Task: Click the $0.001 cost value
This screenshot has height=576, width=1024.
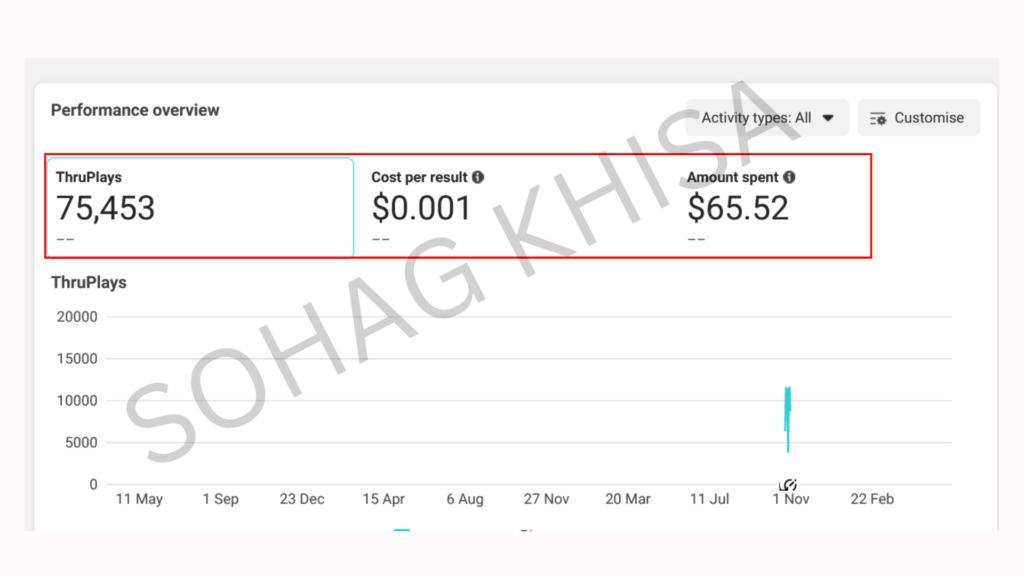Action: point(421,208)
